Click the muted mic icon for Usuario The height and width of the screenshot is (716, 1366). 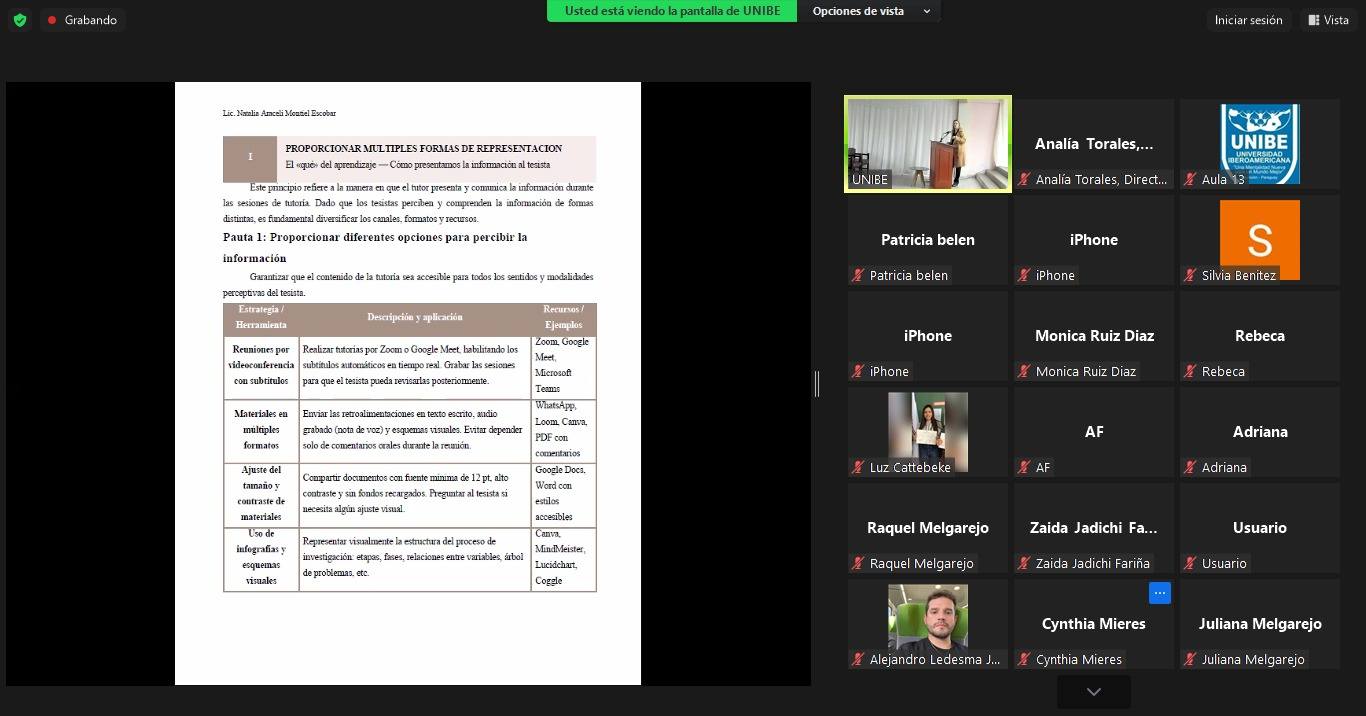tap(1190, 564)
